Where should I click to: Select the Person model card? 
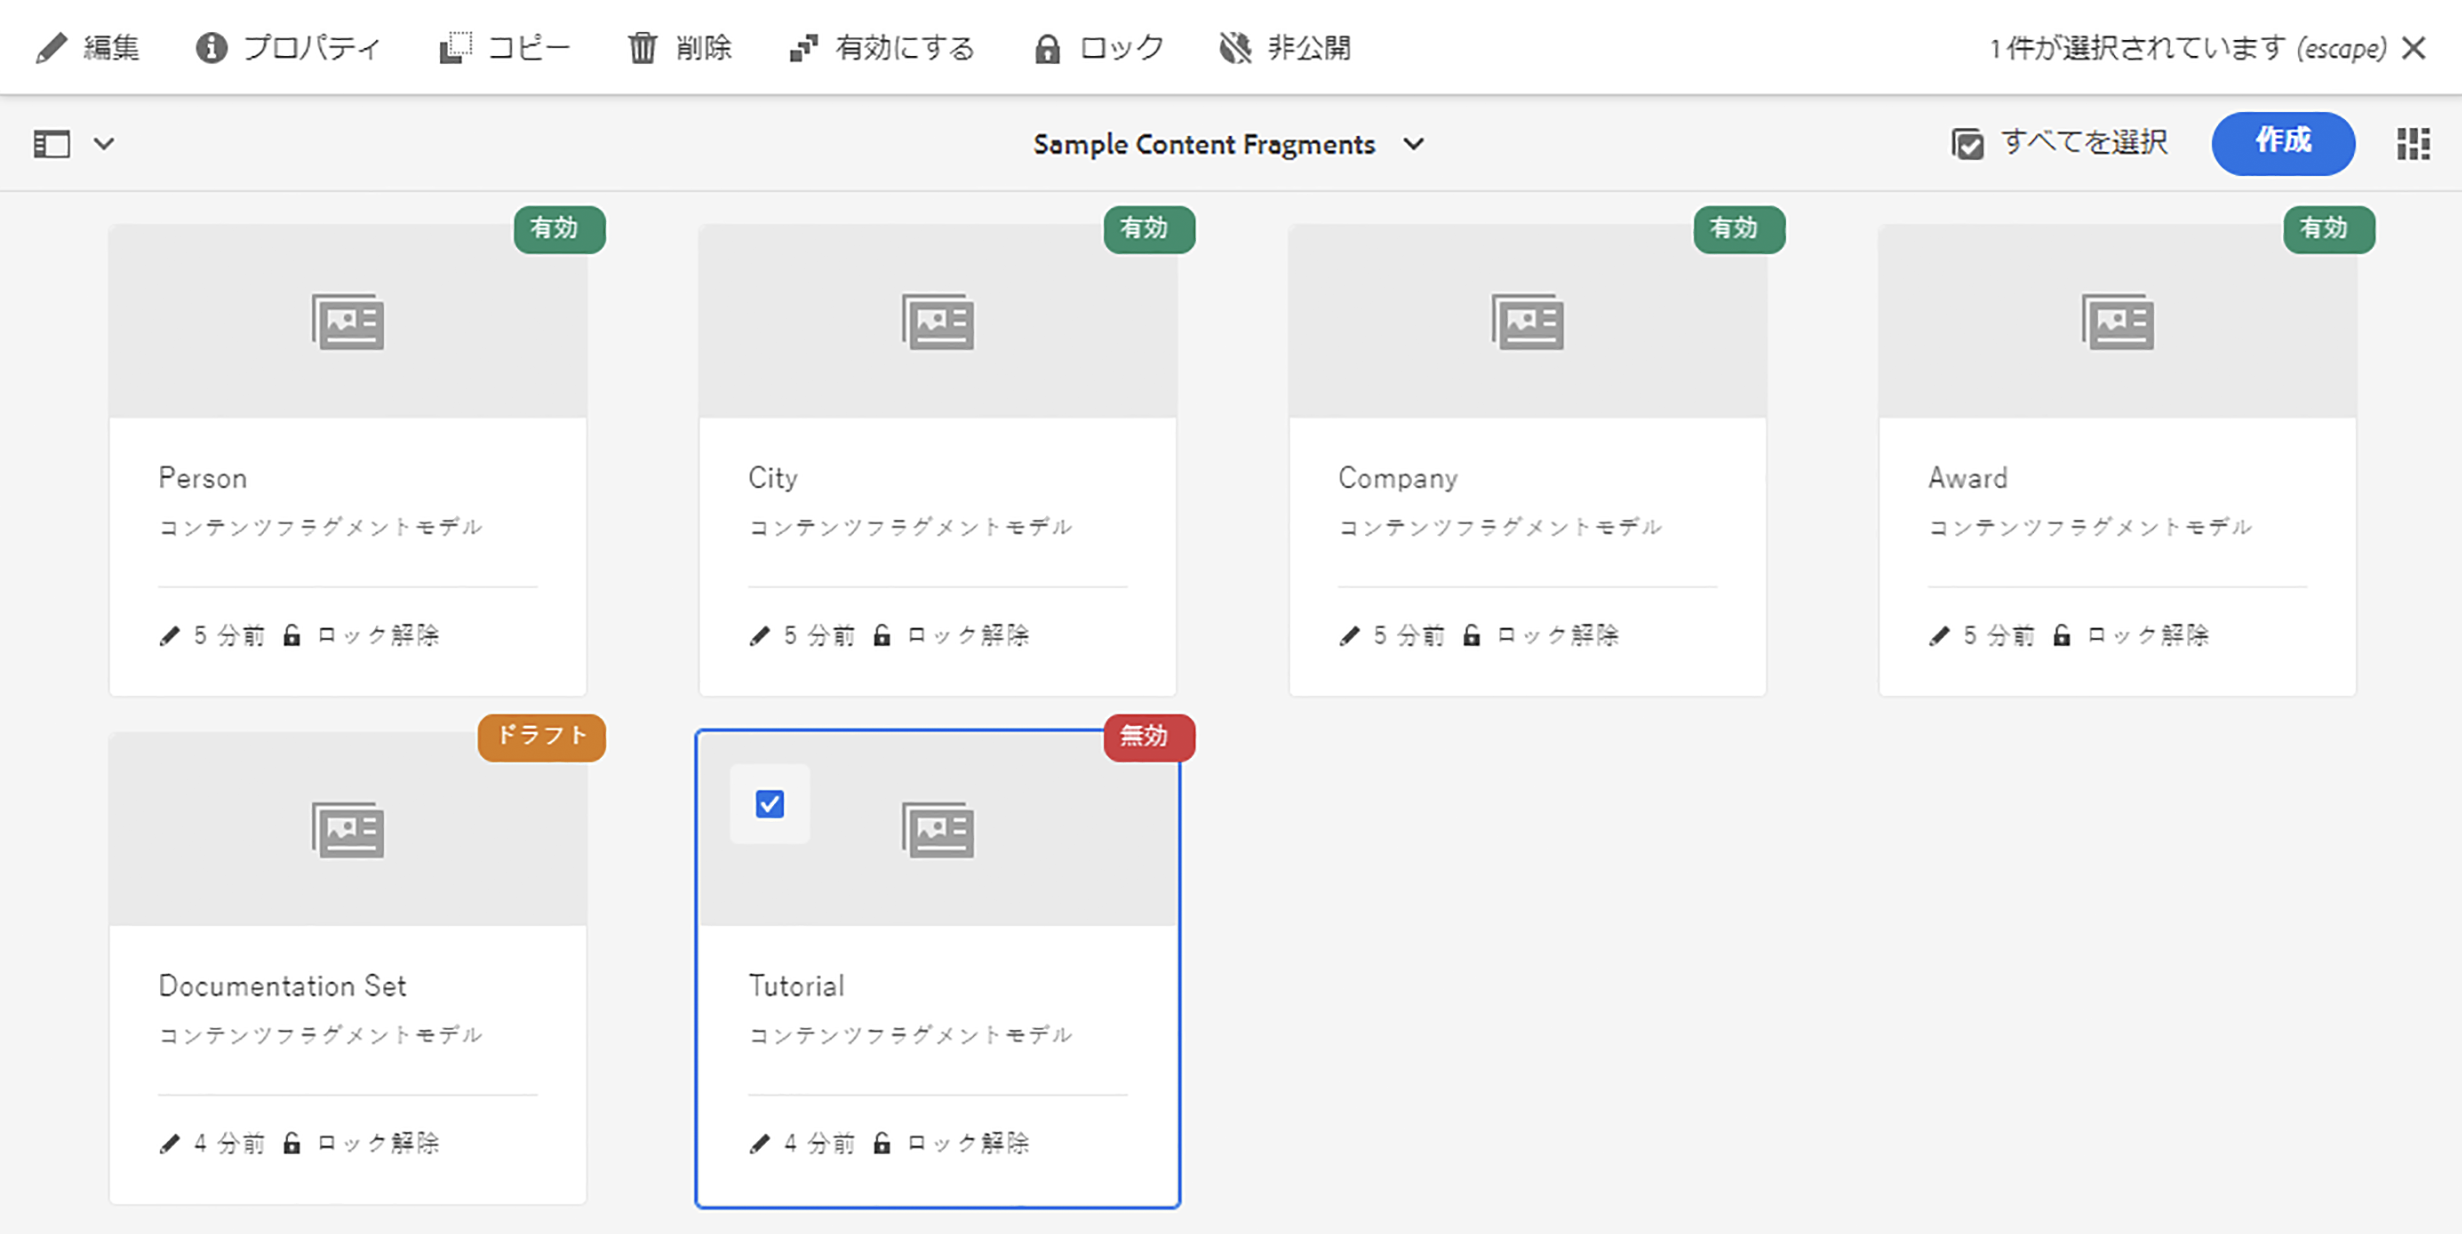click(x=347, y=460)
